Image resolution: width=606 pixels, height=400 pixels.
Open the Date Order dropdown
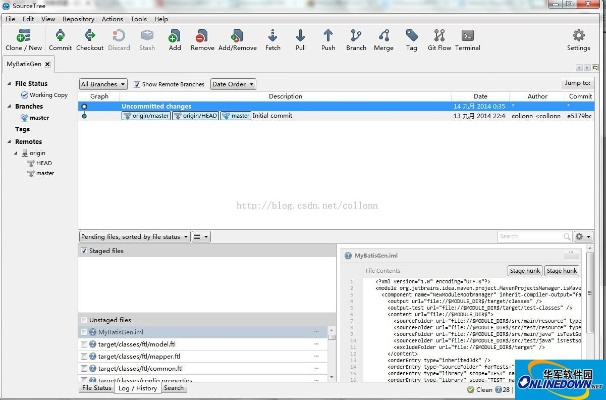(x=232, y=84)
